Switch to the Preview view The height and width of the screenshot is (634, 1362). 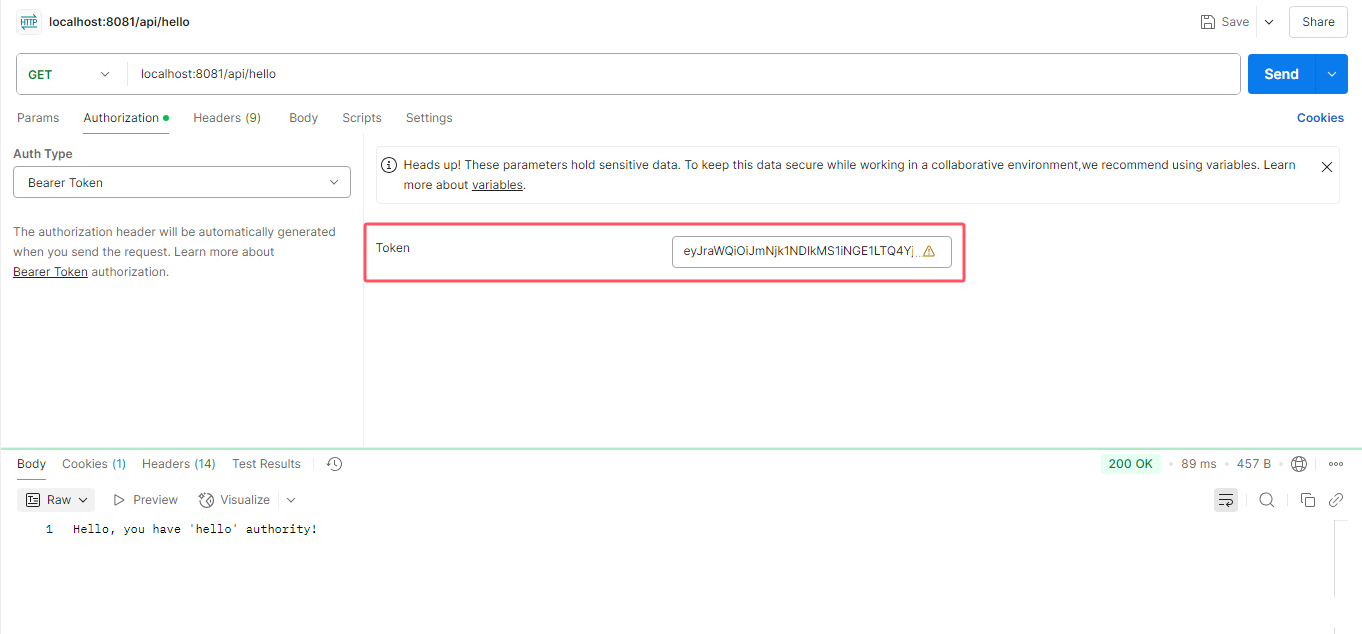point(146,500)
